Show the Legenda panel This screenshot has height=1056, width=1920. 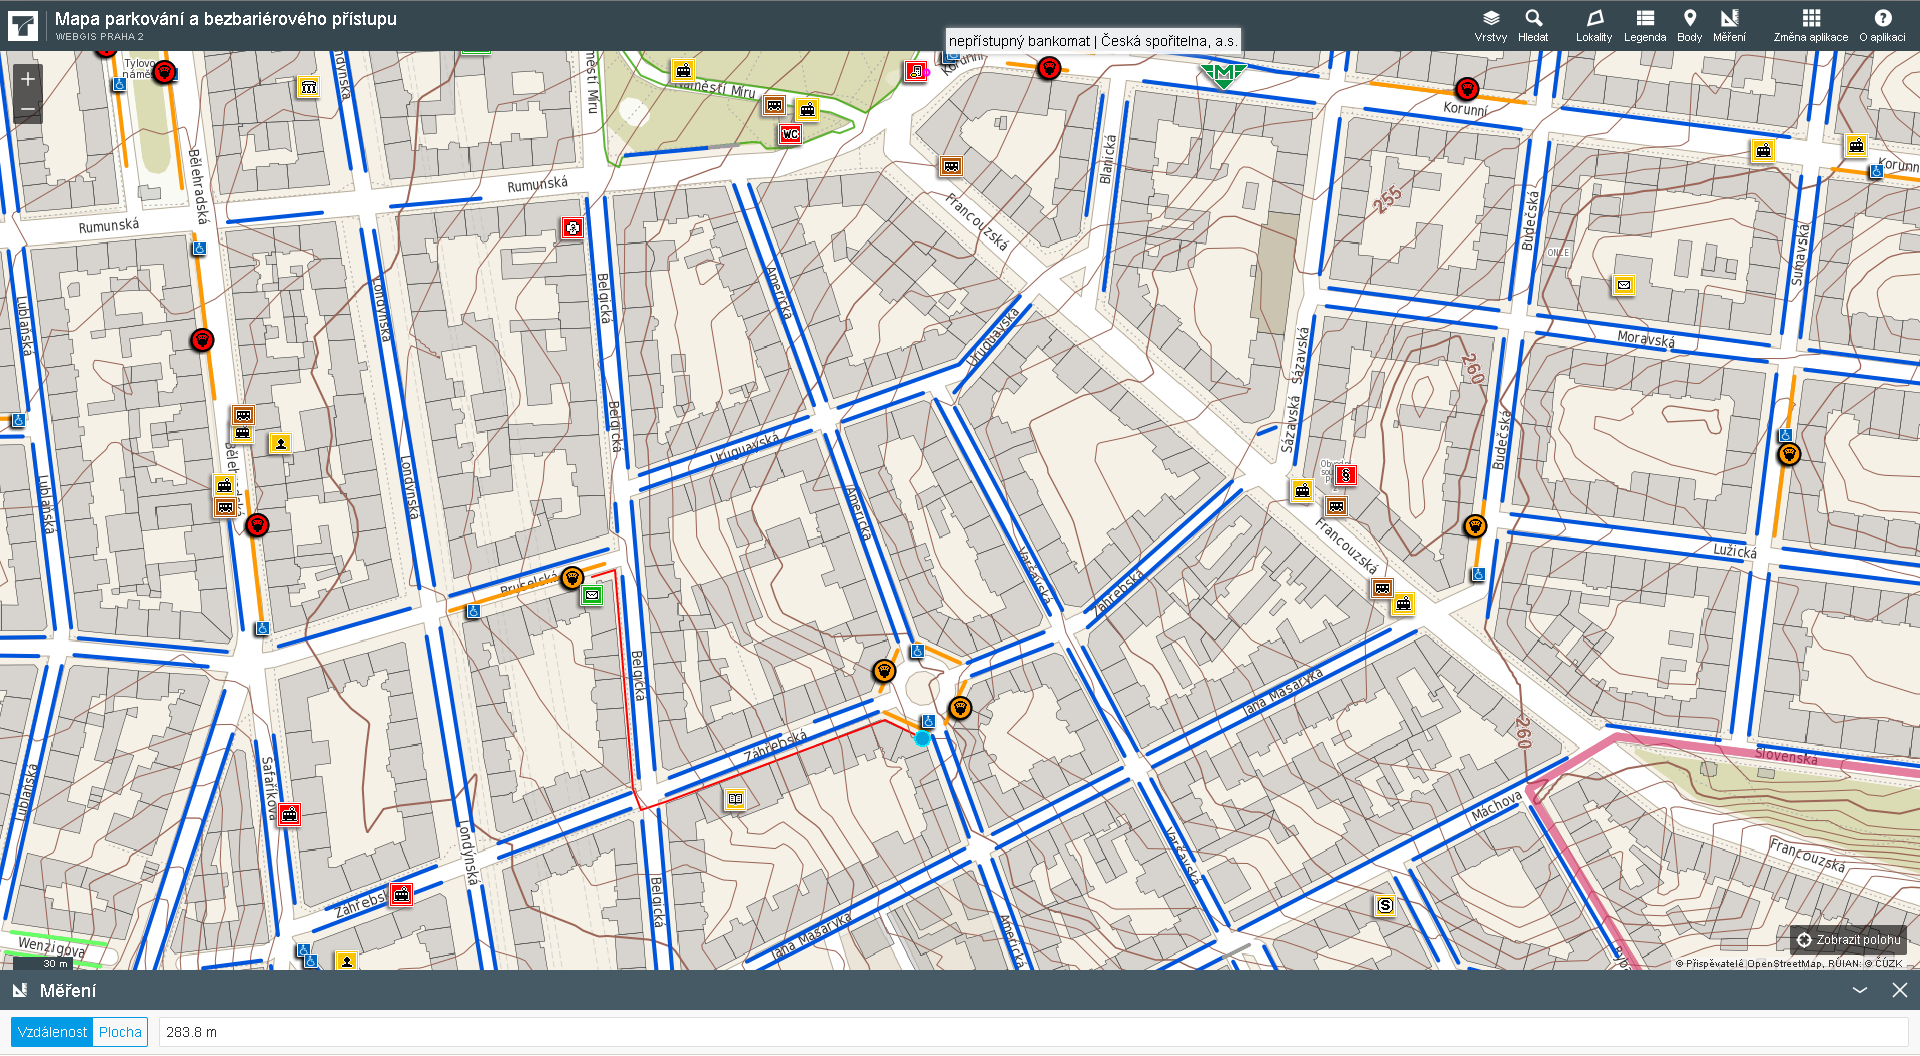1645,25
